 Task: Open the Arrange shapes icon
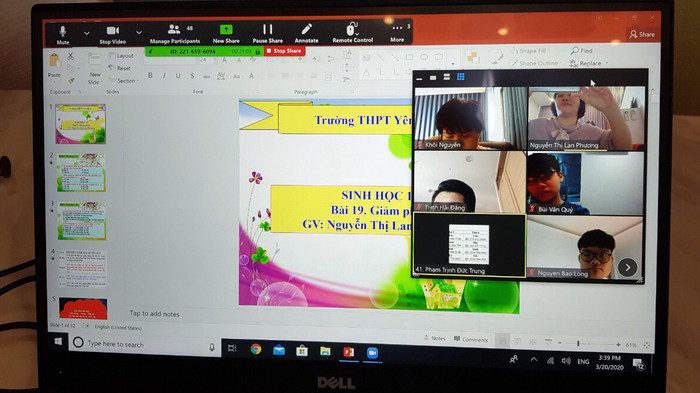click(x=473, y=57)
